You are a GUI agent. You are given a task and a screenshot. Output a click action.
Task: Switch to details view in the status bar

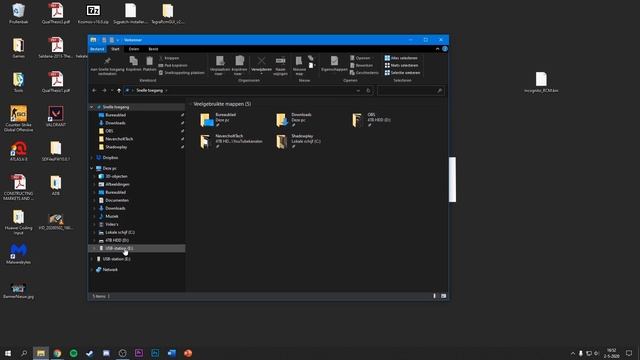click(434, 296)
